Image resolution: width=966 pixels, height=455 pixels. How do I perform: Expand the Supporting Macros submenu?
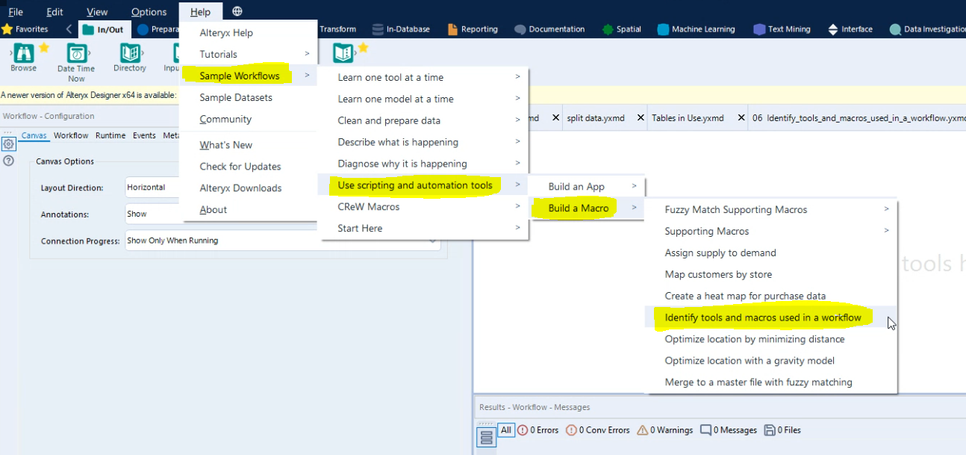tap(771, 232)
